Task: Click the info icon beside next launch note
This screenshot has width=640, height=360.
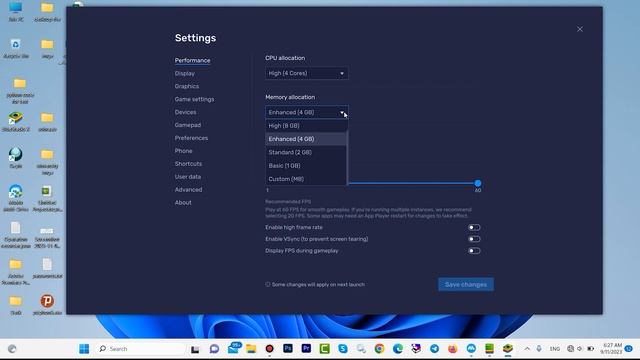Action: tap(268, 284)
